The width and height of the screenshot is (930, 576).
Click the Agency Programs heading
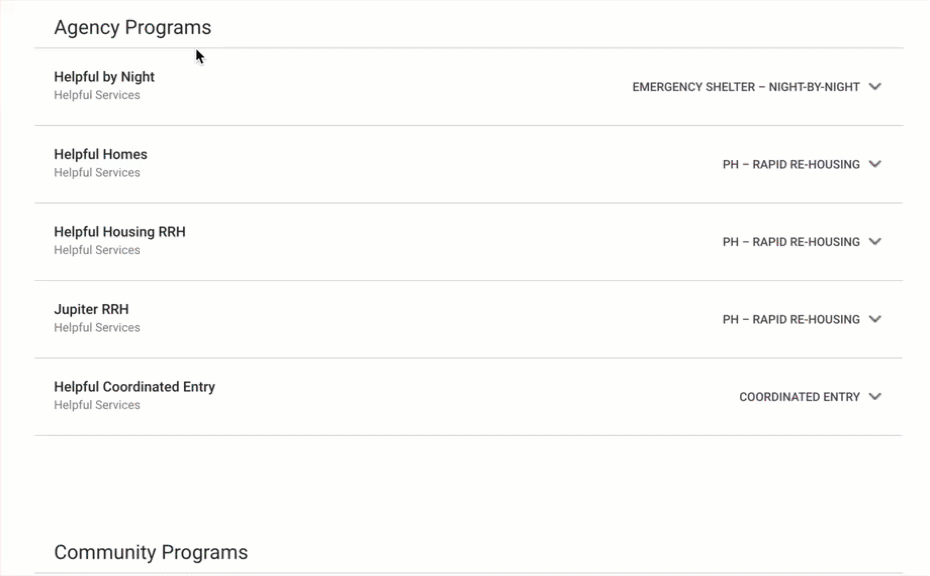click(132, 28)
